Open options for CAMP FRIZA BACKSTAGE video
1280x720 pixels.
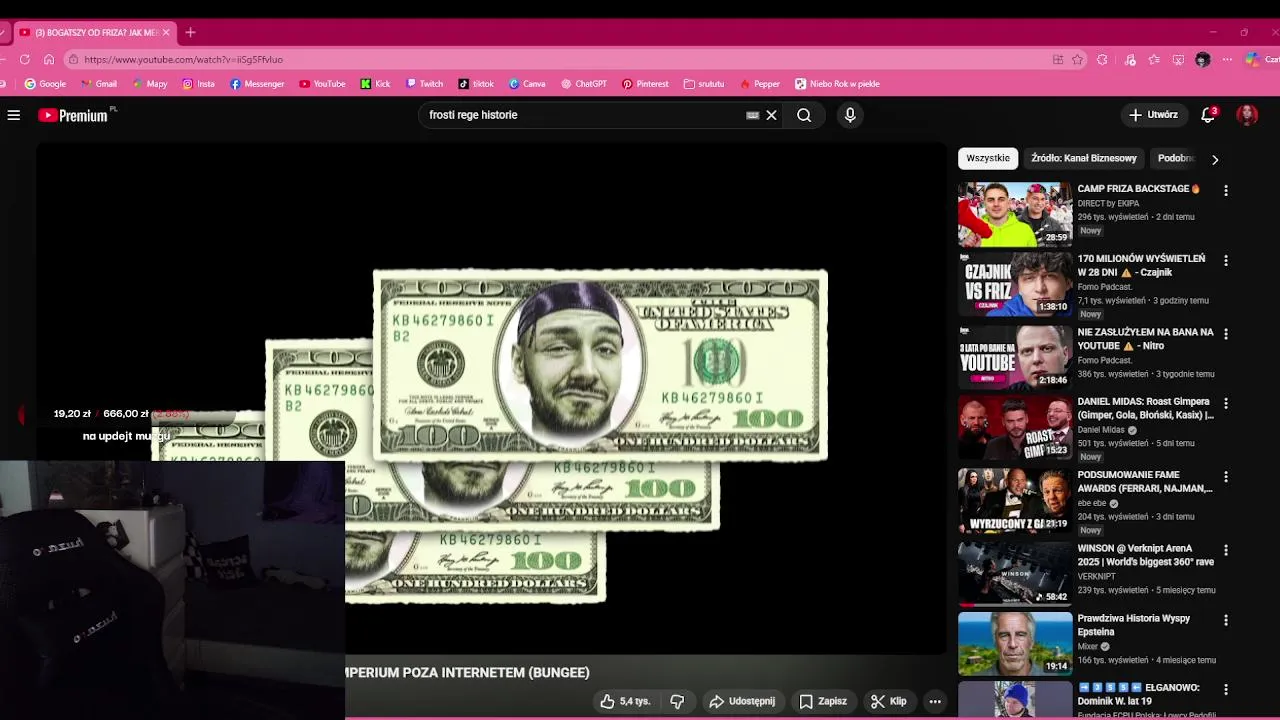[x=1226, y=190]
